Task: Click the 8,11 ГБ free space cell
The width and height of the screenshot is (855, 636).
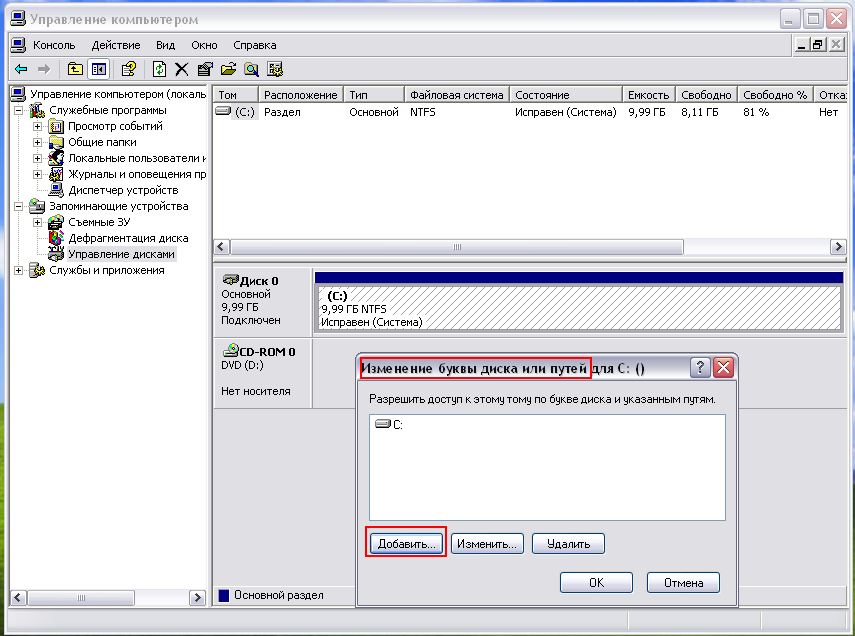Action: tap(699, 112)
